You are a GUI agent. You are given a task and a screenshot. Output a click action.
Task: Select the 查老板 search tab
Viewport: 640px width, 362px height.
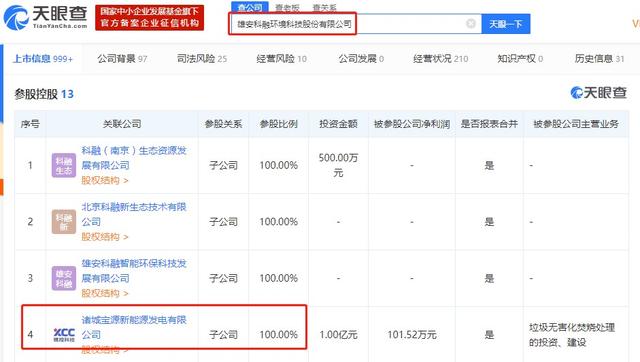coord(287,7)
